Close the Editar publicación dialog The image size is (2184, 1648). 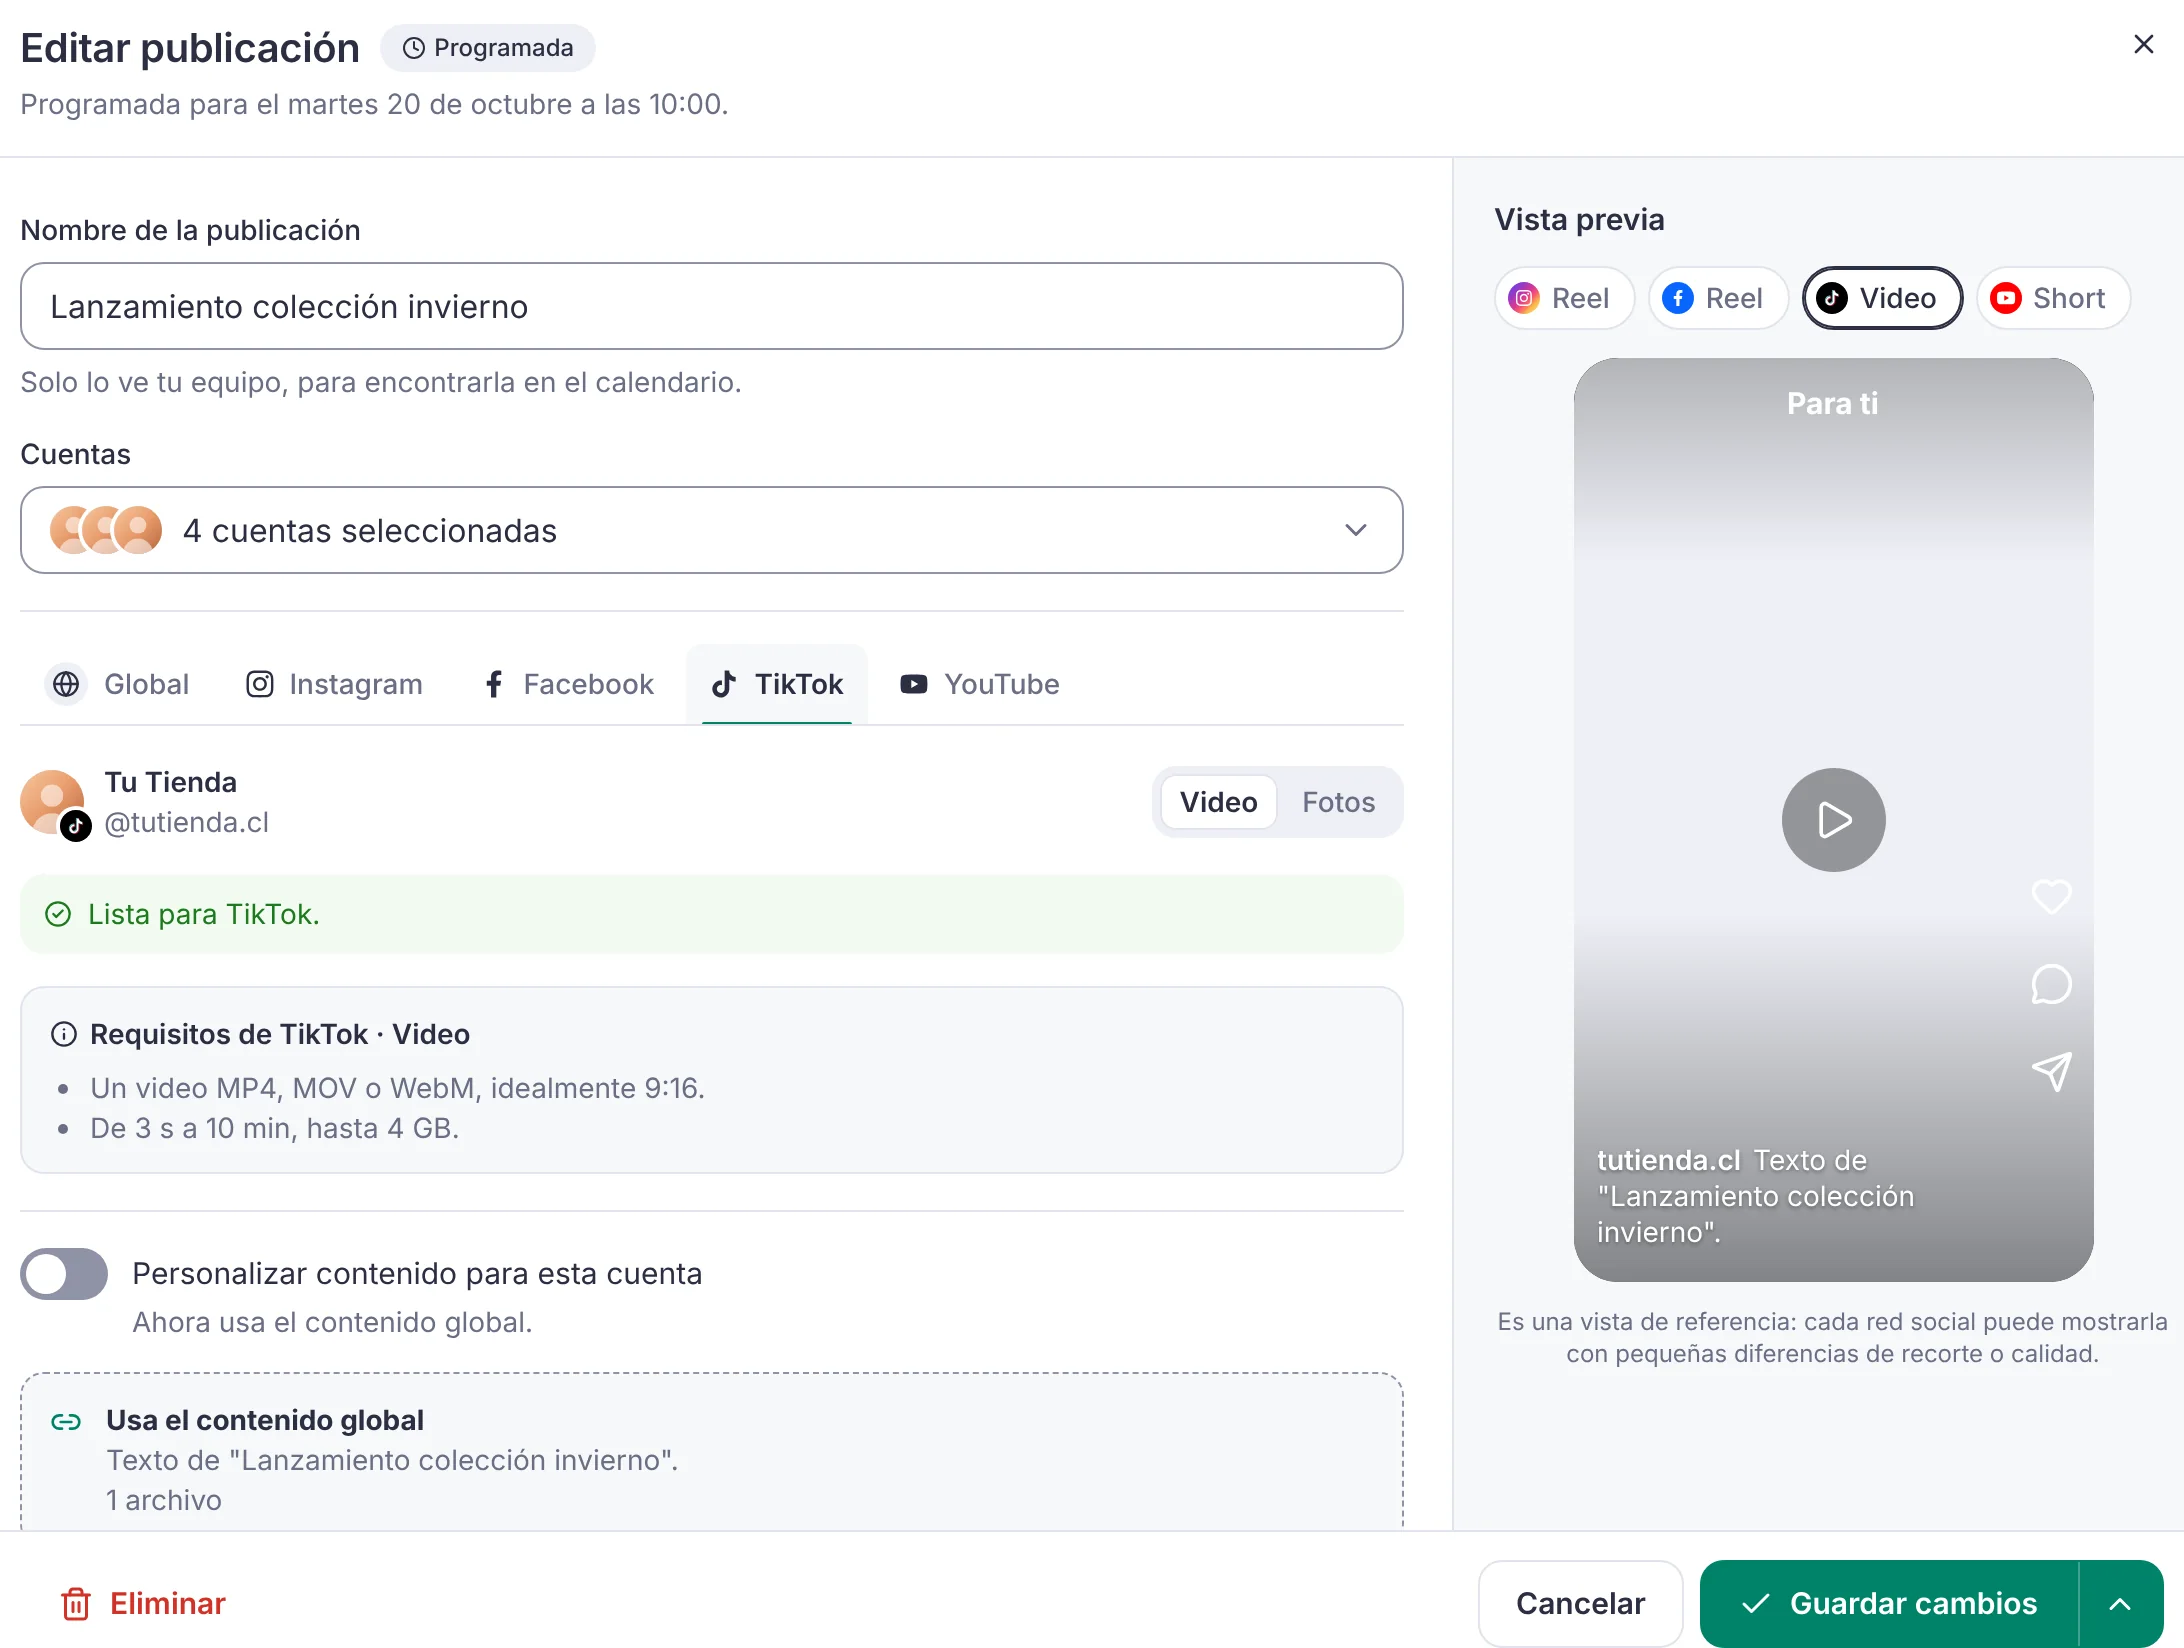[x=2143, y=44]
